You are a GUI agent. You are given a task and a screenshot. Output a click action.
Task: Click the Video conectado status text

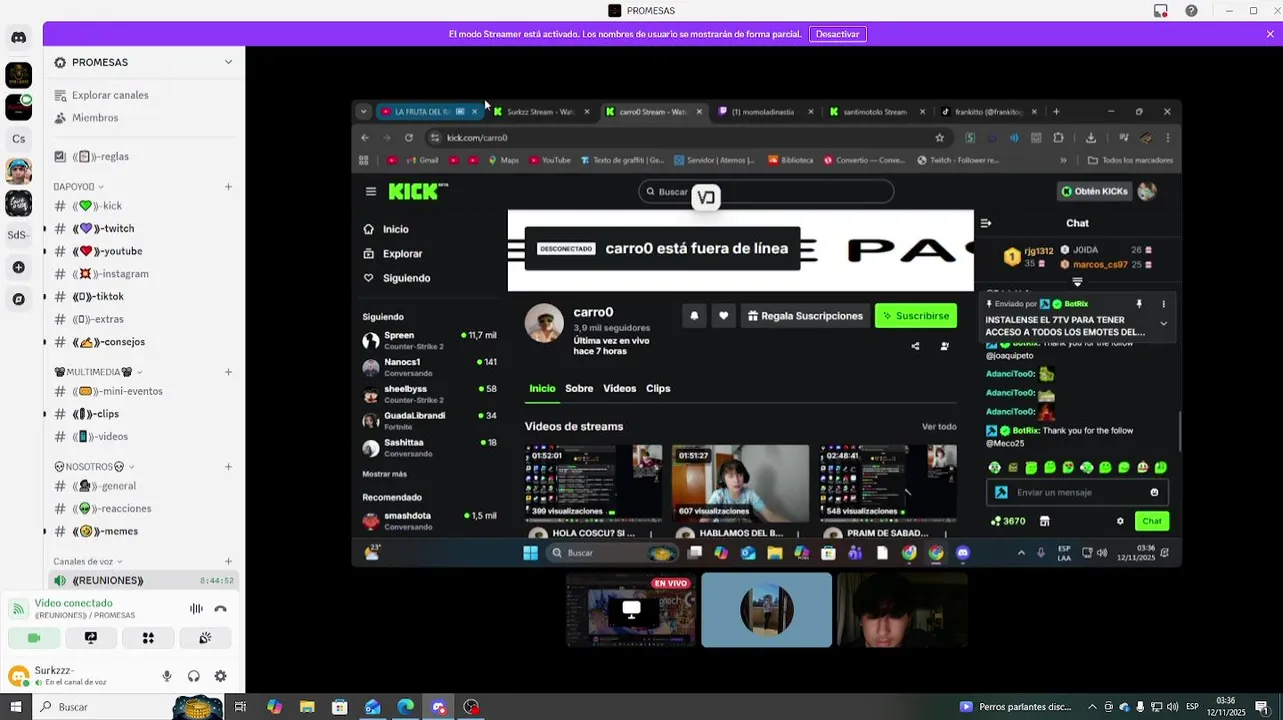pyautogui.click(x=74, y=603)
